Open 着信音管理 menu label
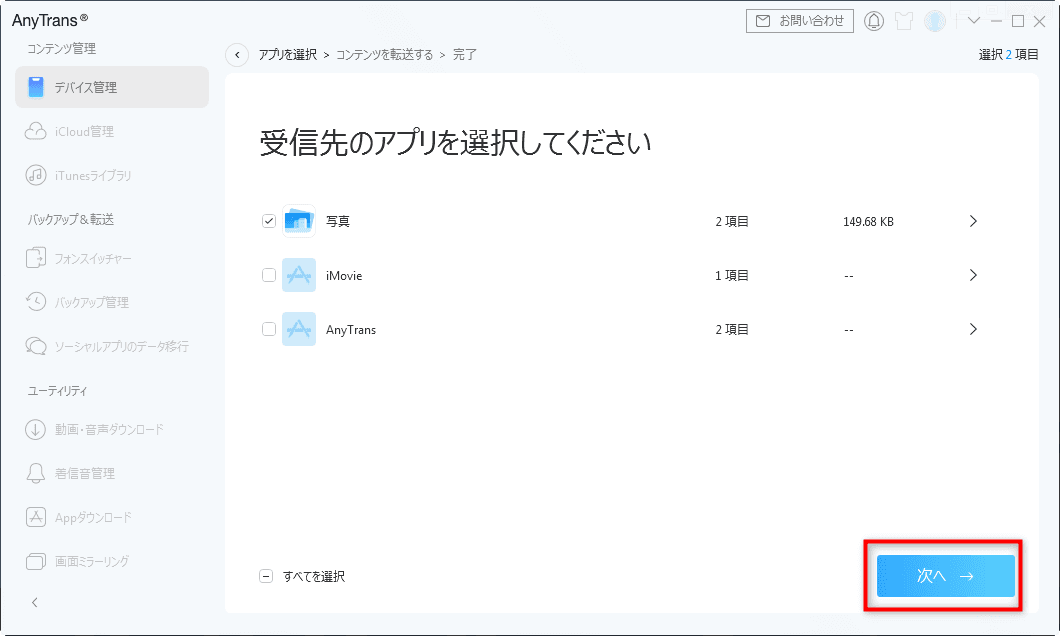 click(85, 473)
